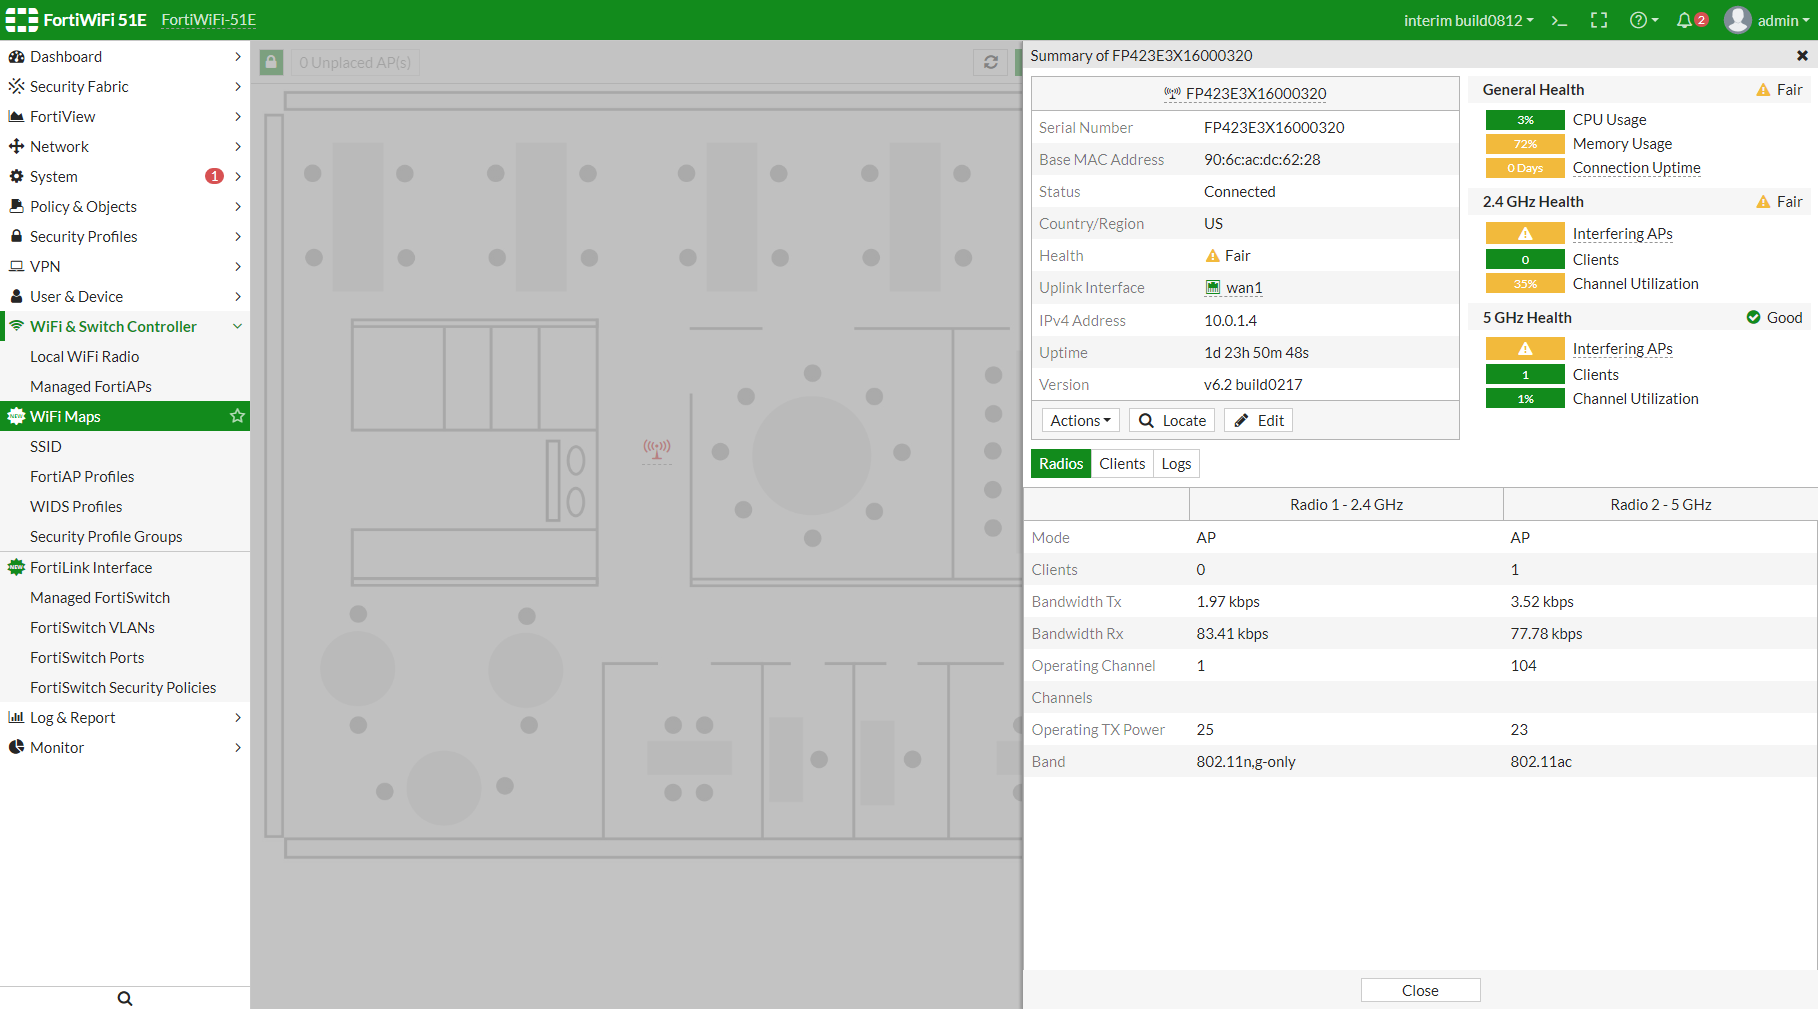
Task: Click the Edit button
Action: (x=1258, y=421)
